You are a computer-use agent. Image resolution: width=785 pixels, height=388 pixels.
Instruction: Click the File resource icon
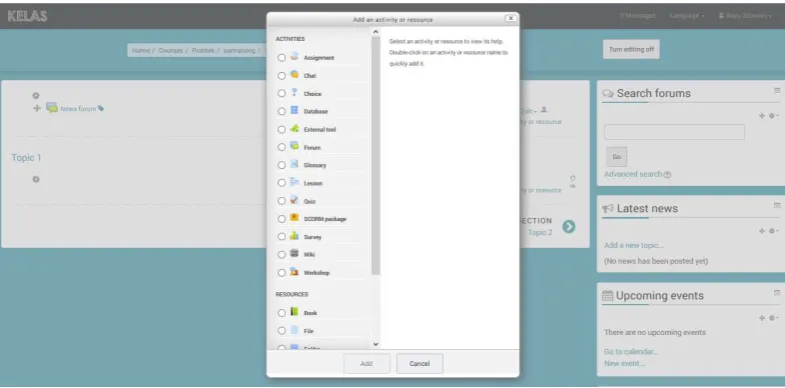[x=294, y=330]
